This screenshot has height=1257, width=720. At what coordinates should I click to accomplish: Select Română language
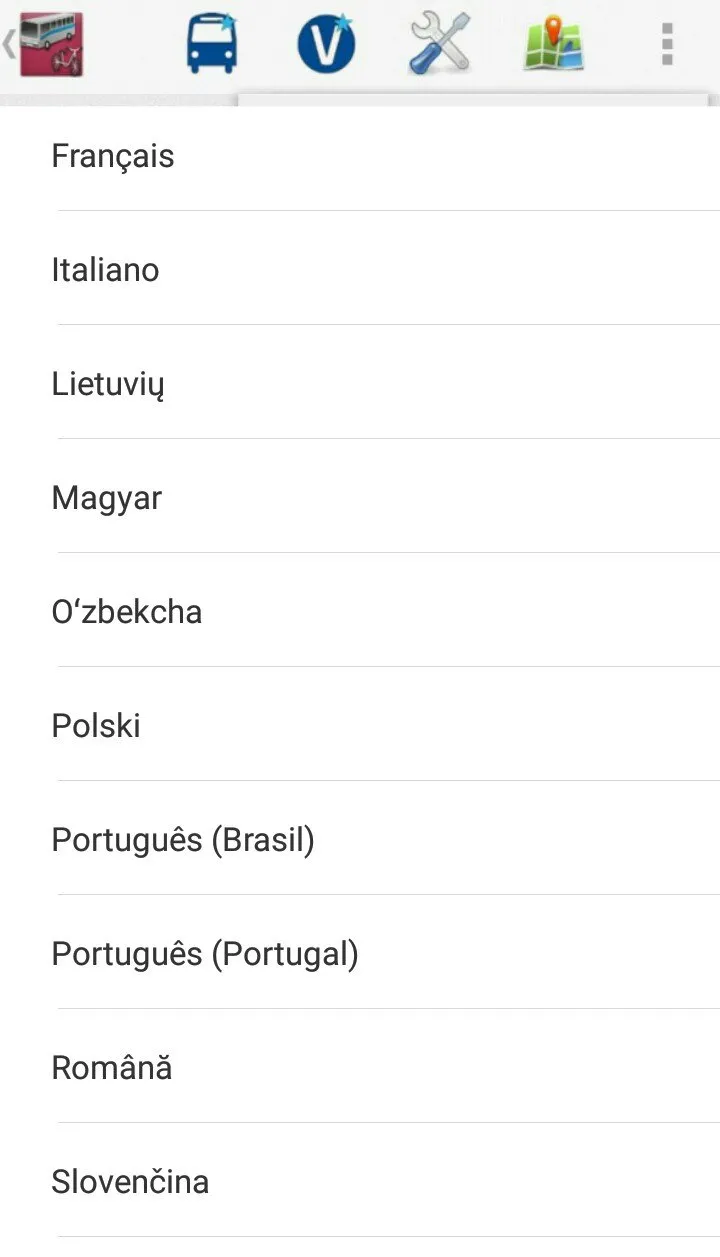[x=360, y=1066]
